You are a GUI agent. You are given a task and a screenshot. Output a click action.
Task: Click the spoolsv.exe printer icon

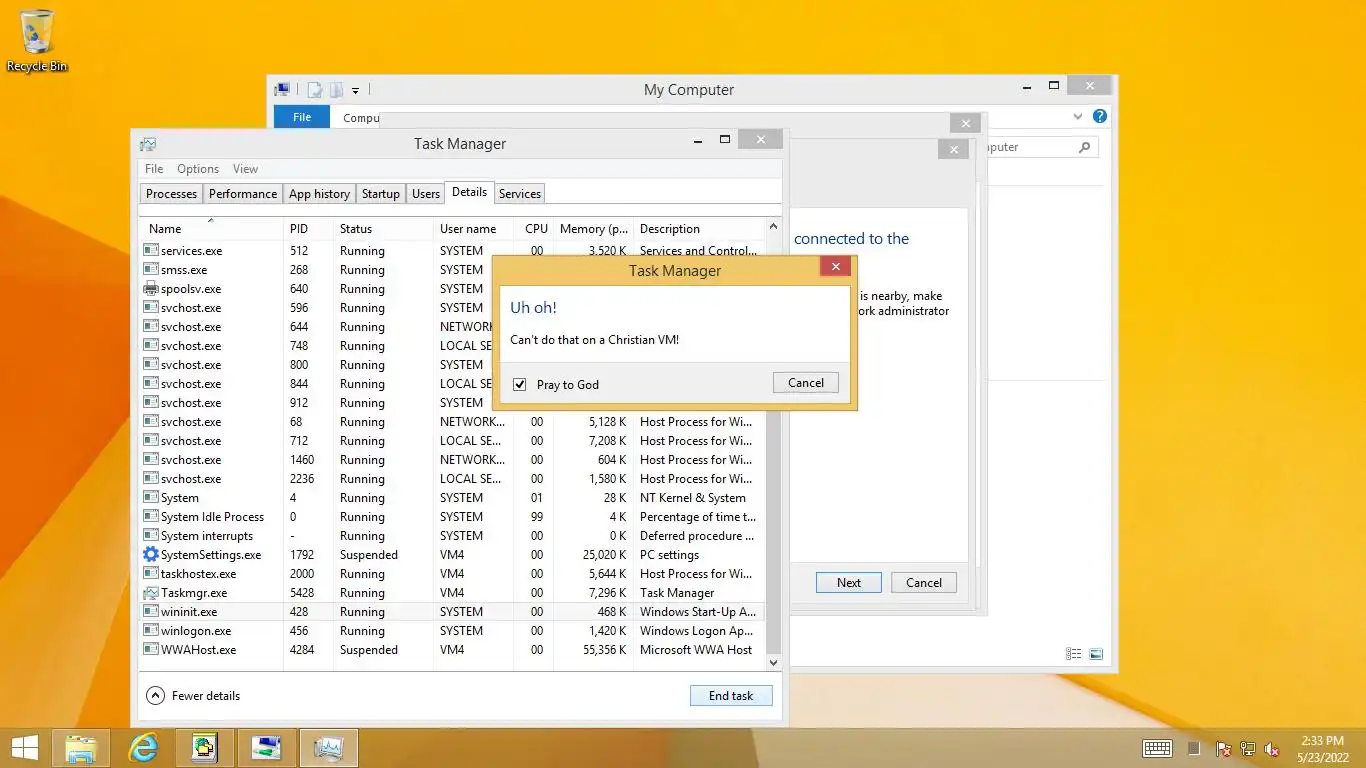[151, 289]
